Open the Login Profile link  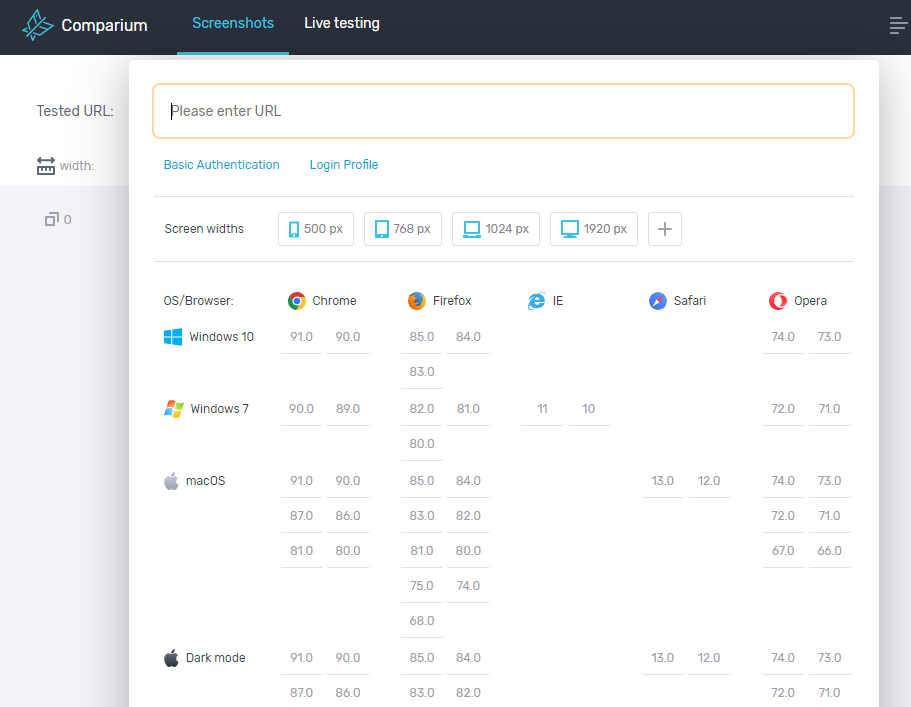(344, 165)
